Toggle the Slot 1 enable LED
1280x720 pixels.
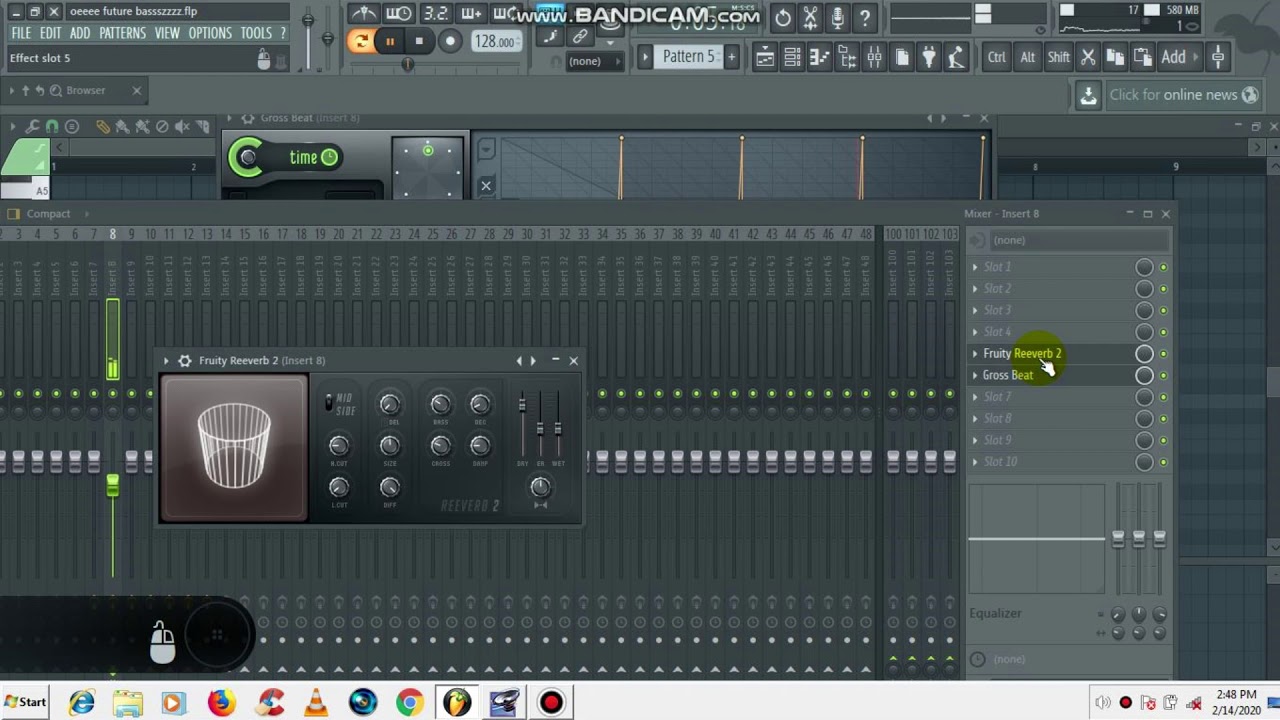[1163, 268]
